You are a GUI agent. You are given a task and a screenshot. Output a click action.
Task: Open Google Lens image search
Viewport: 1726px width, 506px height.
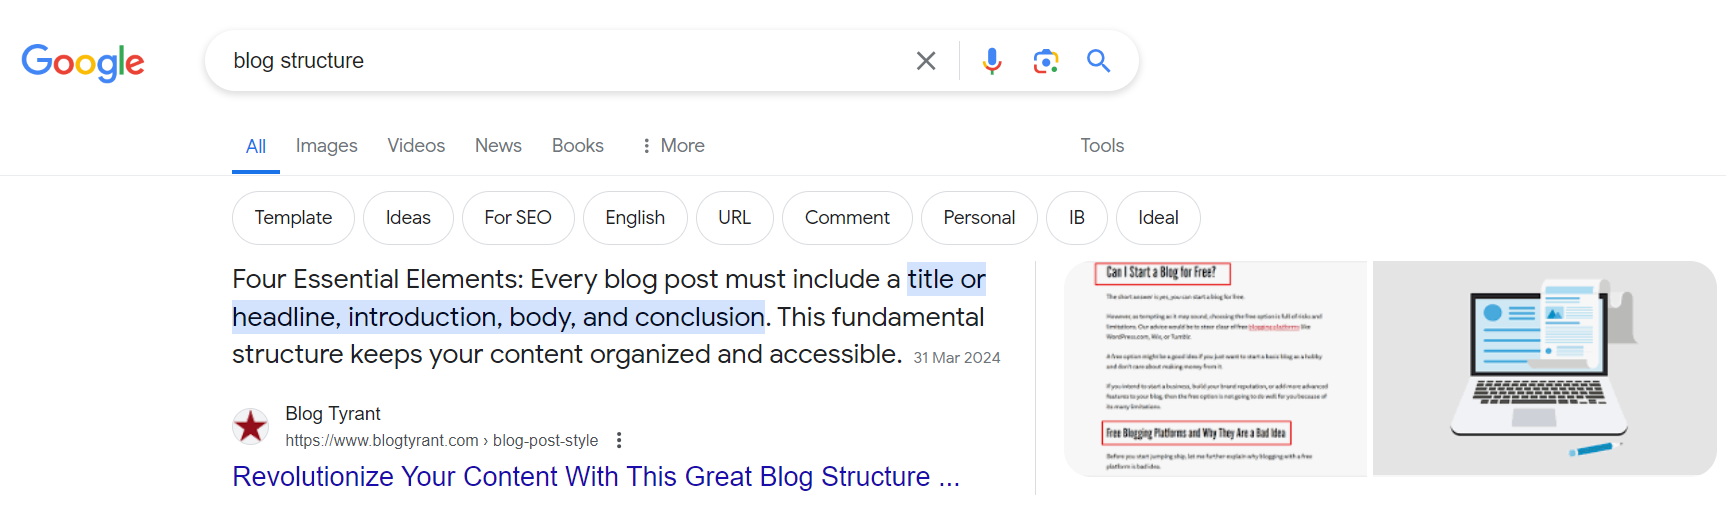1046,61
